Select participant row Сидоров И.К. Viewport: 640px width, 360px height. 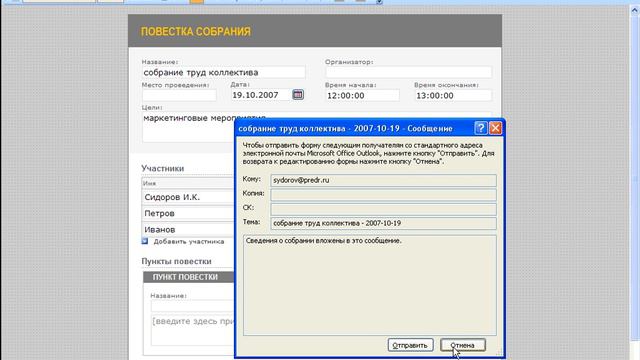[188, 197]
